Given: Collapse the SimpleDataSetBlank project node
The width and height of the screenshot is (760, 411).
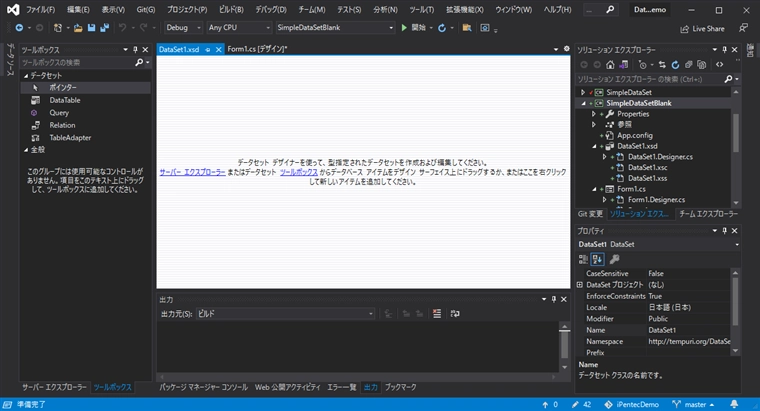Looking at the screenshot, I should click(x=583, y=103).
